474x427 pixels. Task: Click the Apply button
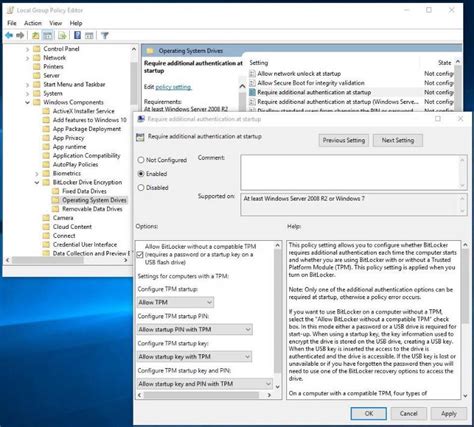449,413
